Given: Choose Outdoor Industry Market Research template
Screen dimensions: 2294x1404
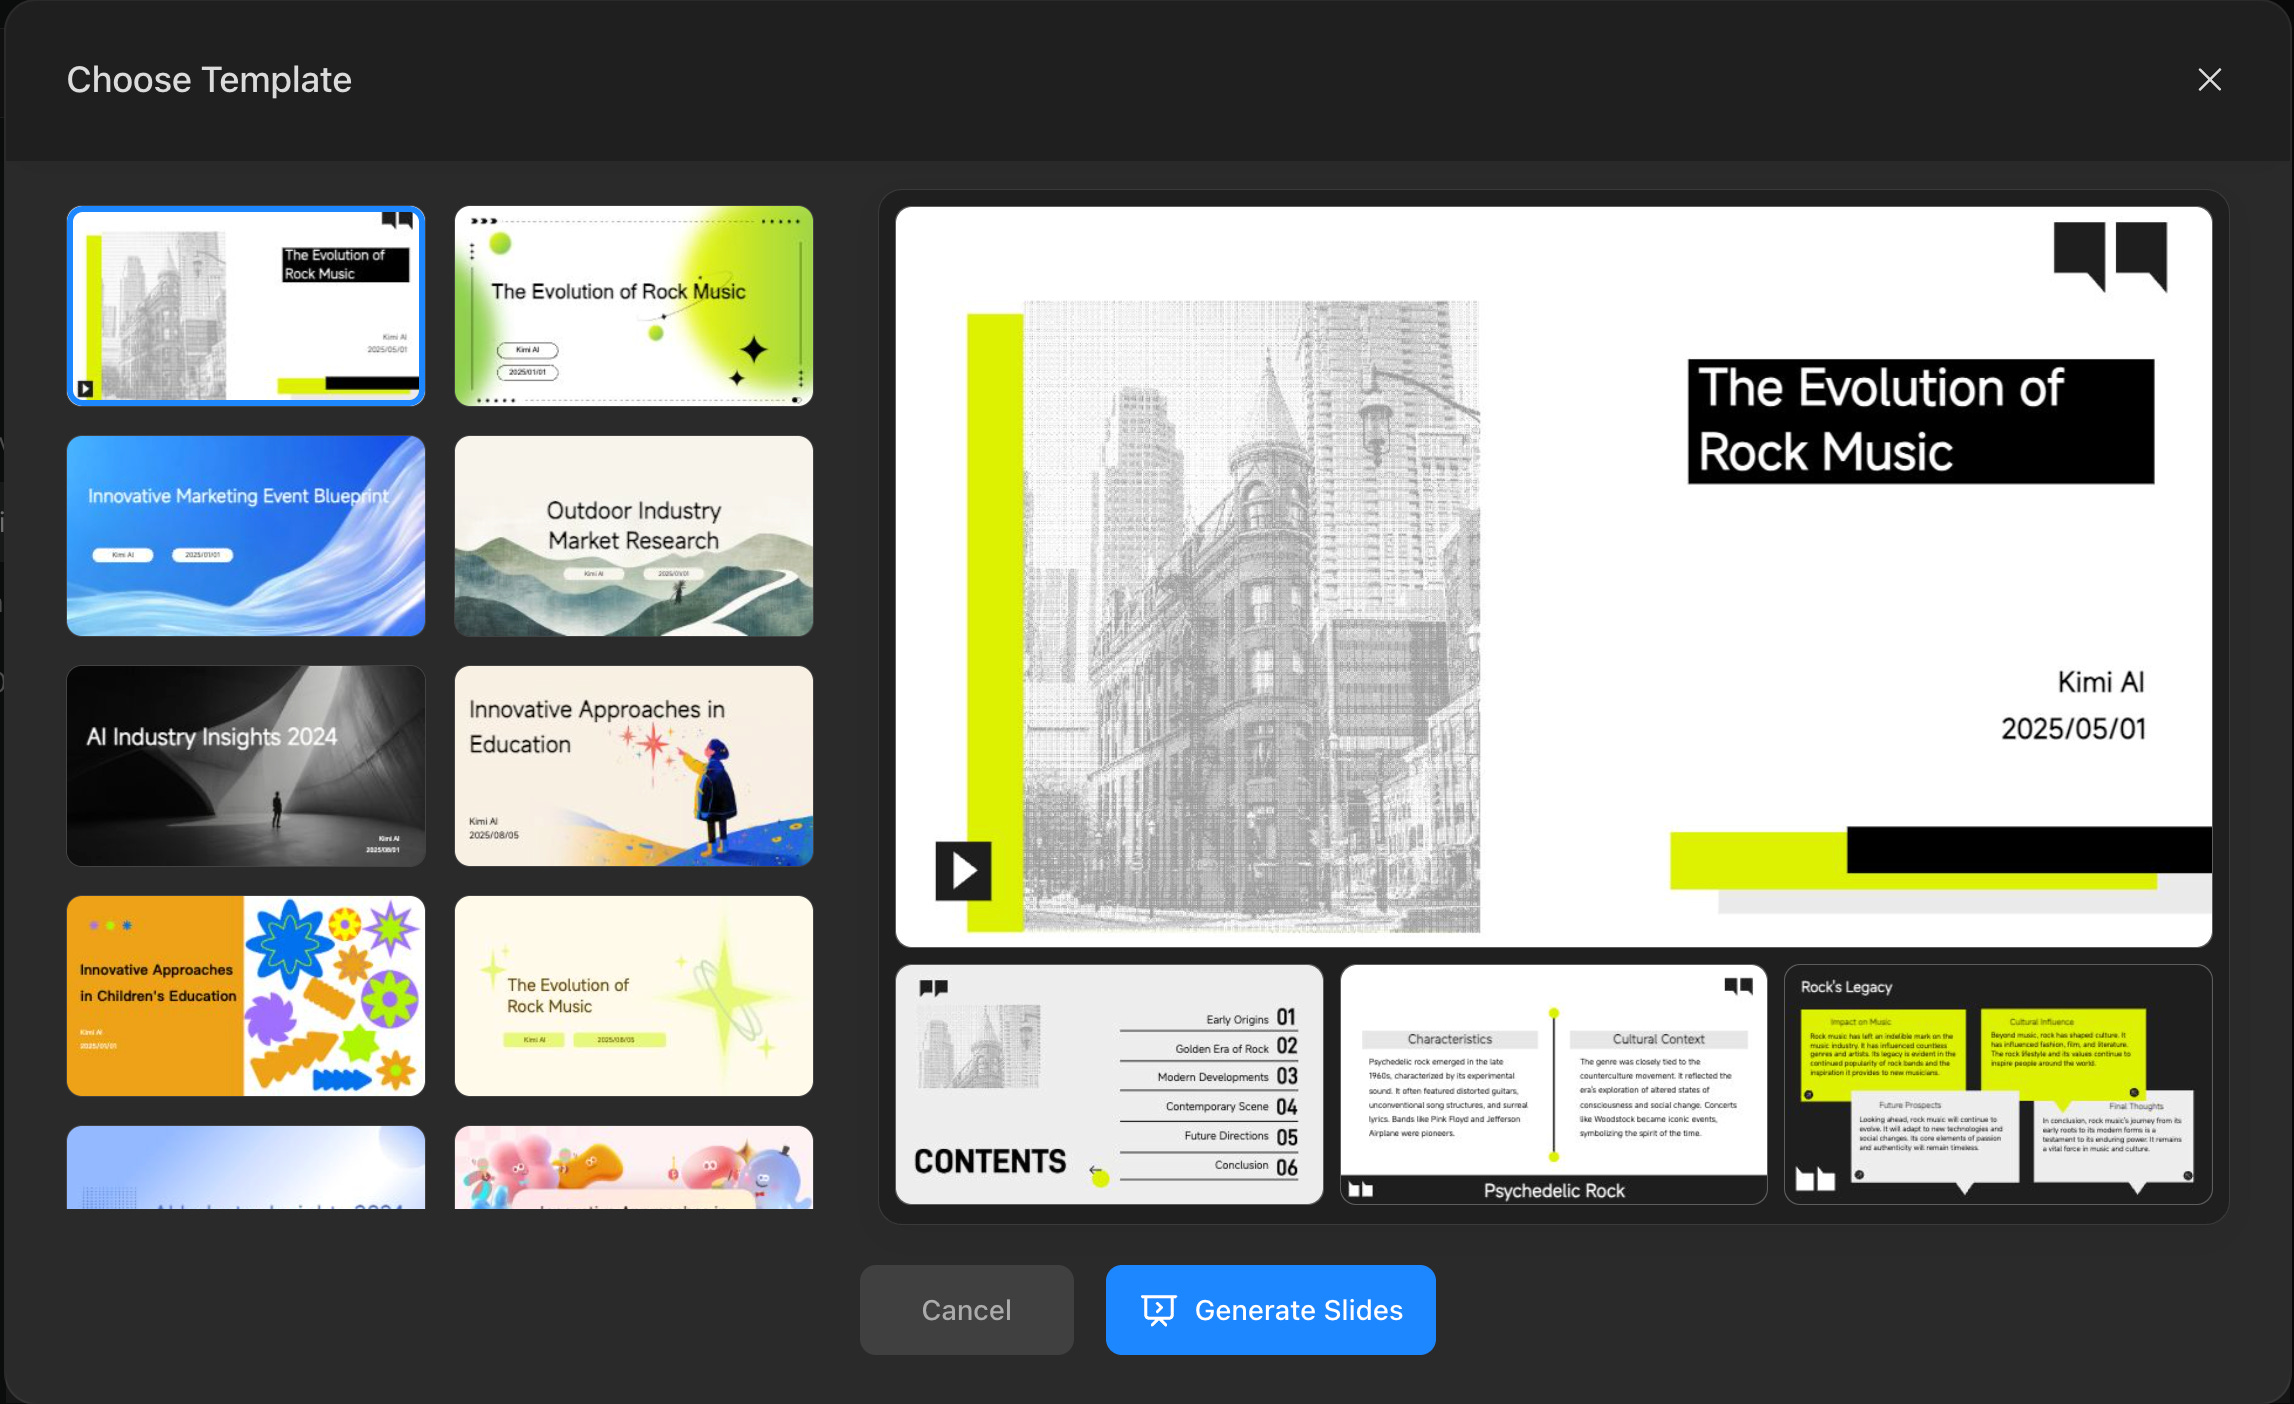Looking at the screenshot, I should point(633,536).
